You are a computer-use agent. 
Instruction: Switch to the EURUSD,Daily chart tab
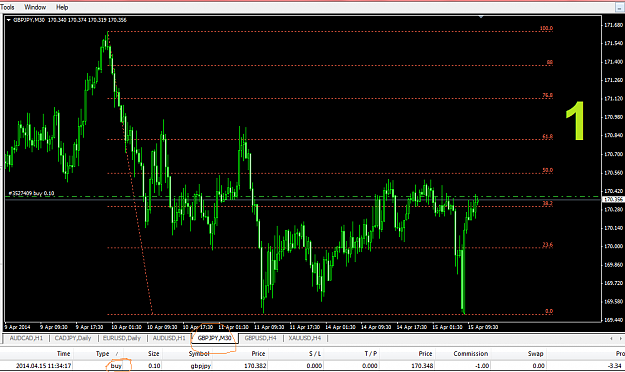click(x=122, y=338)
